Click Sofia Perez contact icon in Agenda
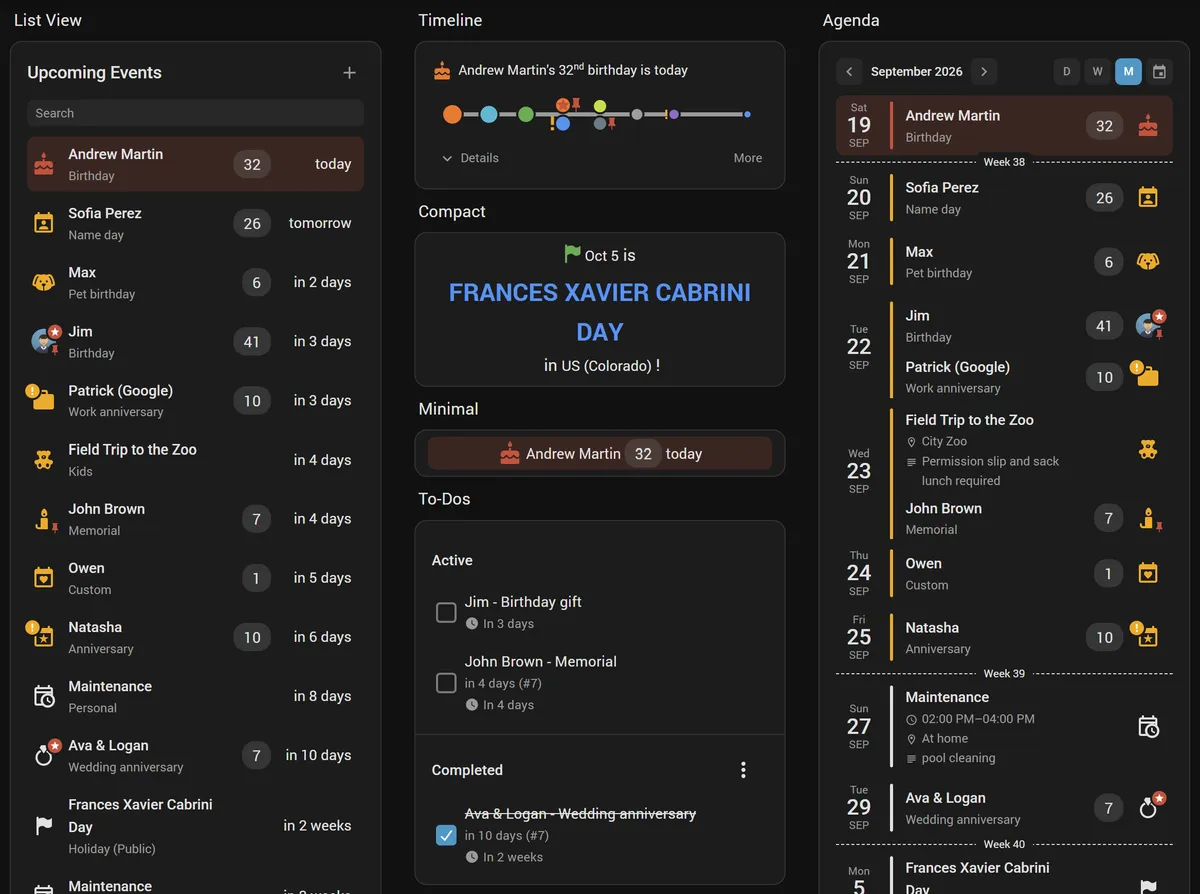The width and height of the screenshot is (1200, 894). (x=1148, y=197)
